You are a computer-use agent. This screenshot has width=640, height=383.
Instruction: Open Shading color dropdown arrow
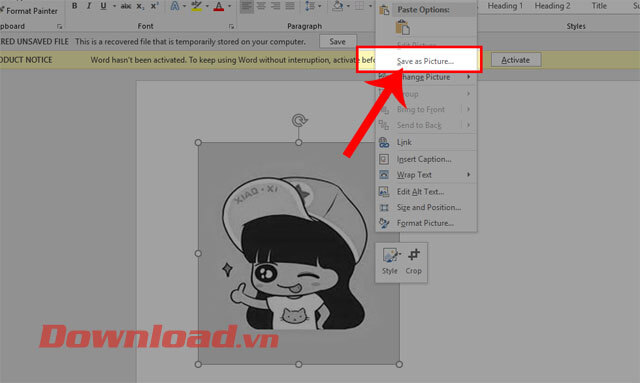click(348, 6)
